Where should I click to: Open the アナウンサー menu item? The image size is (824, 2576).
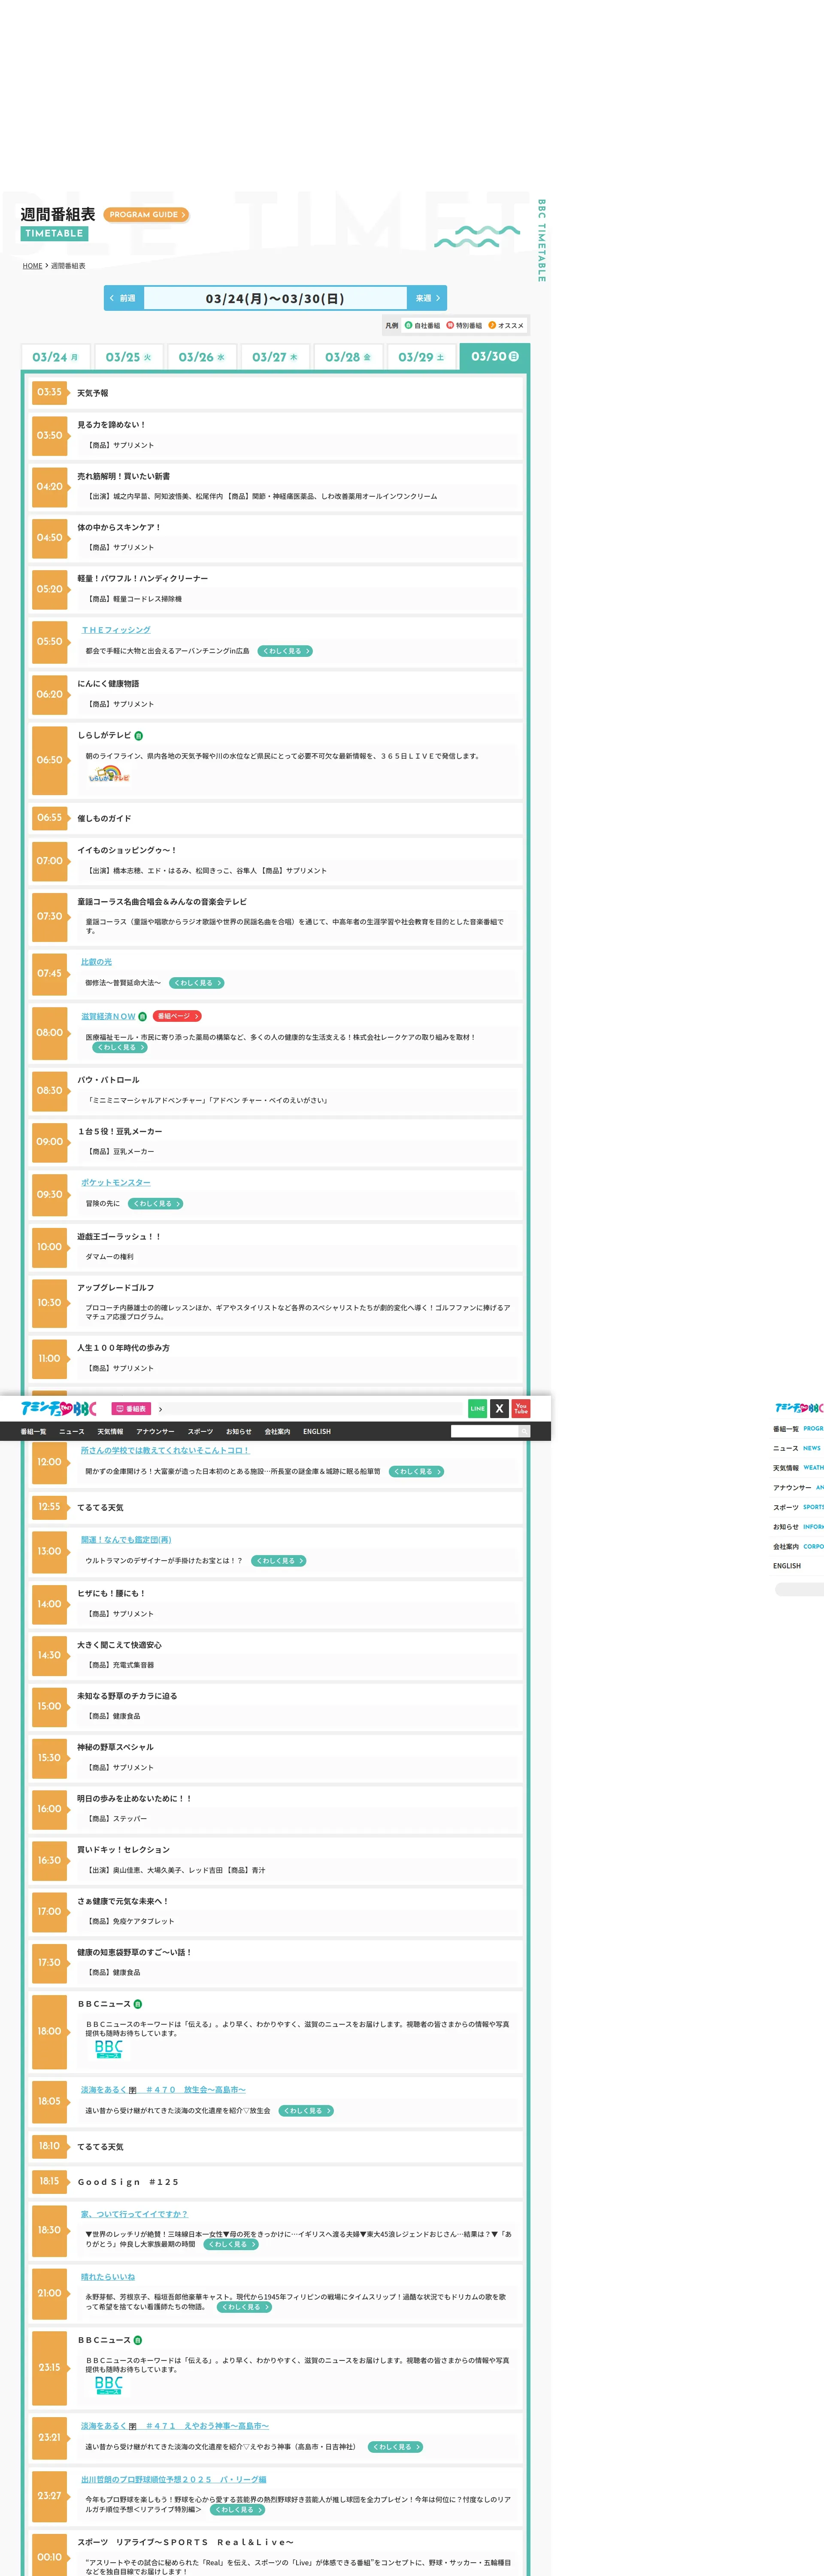coord(155,1431)
